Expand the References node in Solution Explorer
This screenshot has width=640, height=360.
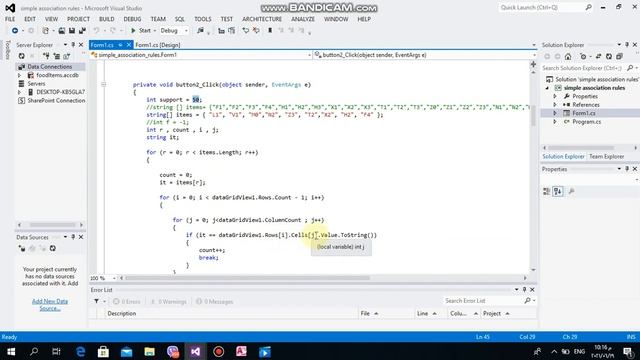[555, 105]
